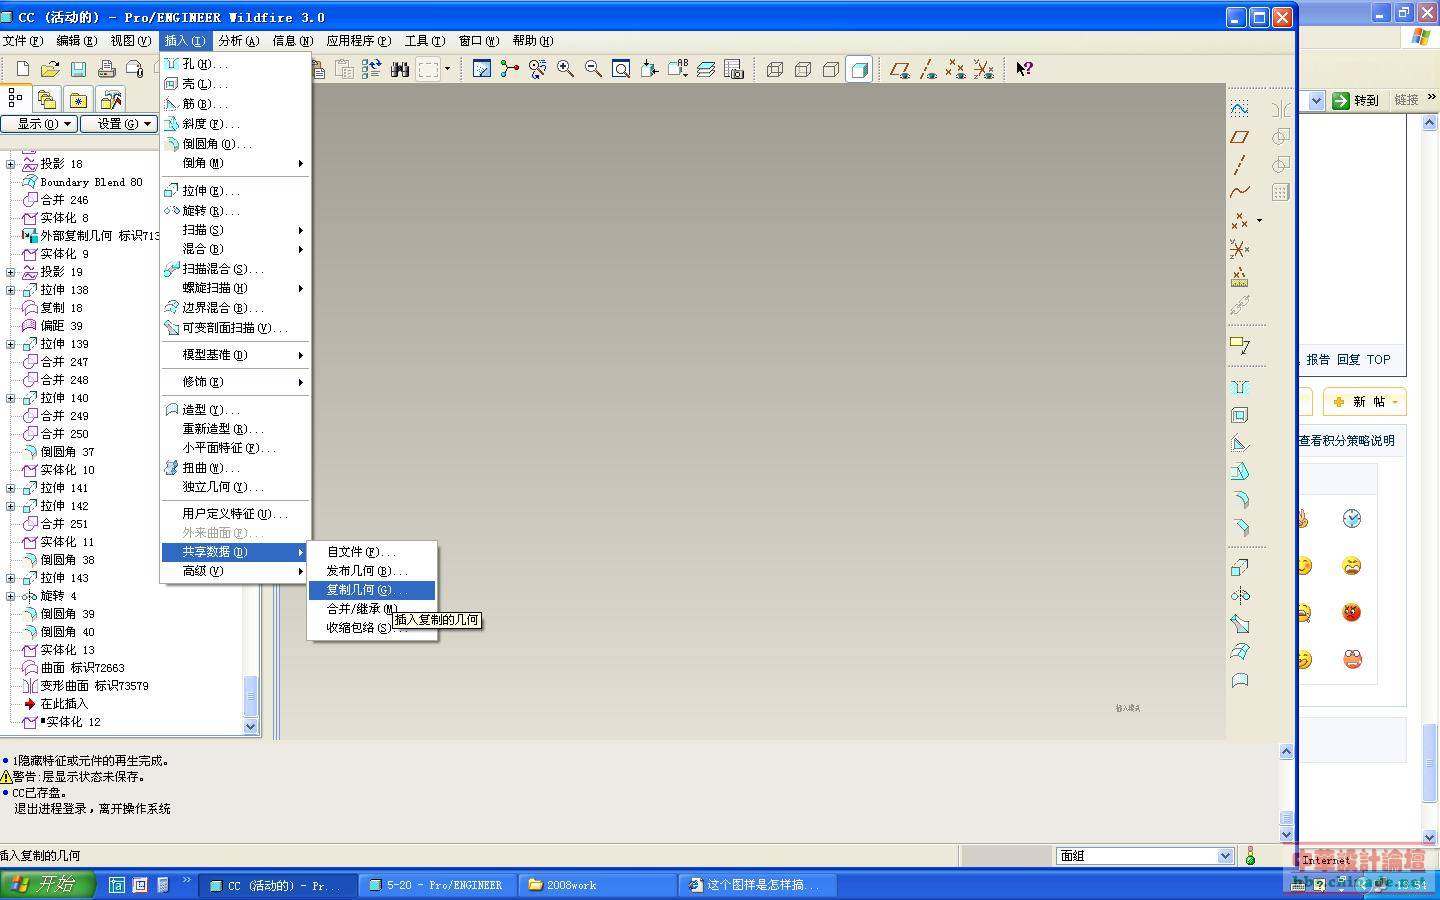Click the Datum Axis tool icon
Viewport: 1440px width, 900px height.
click(1240, 164)
